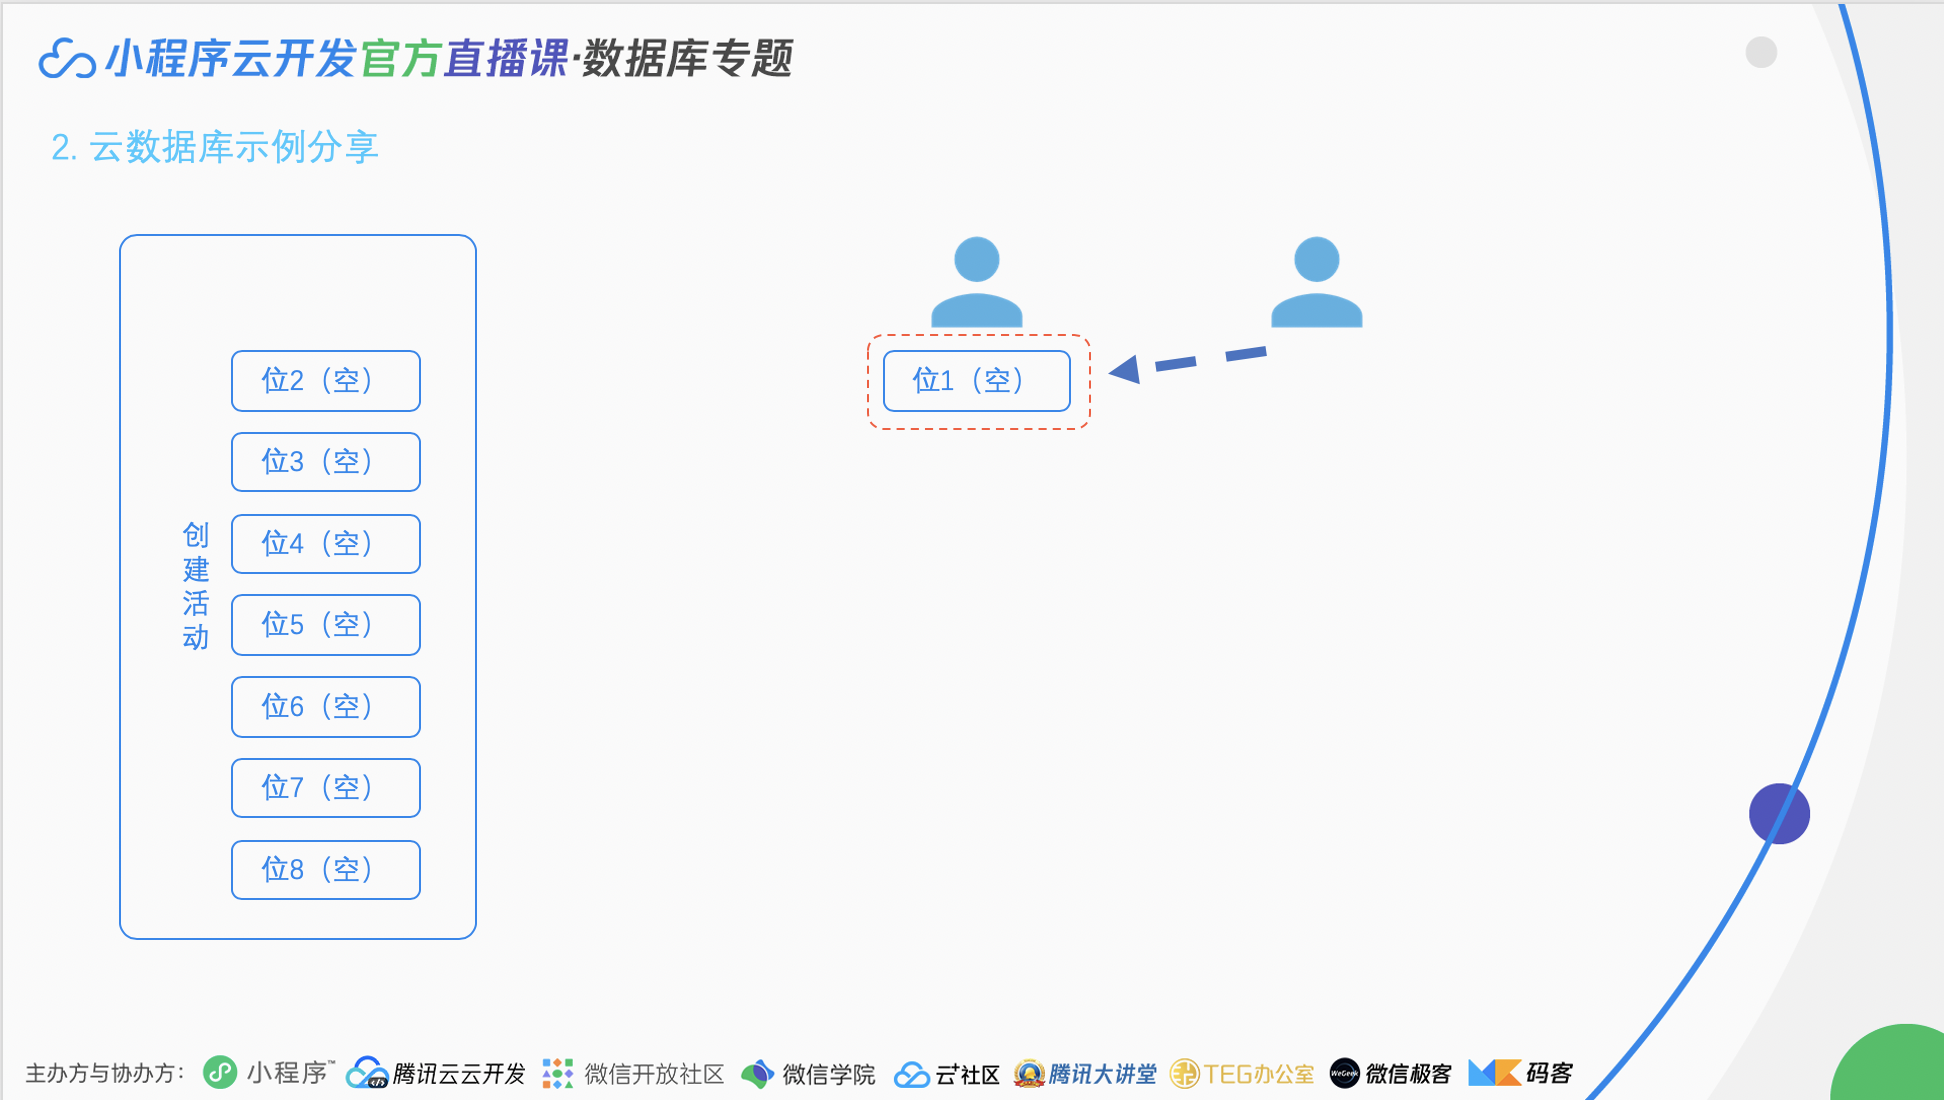Click the 微信极客 black circle icon

click(x=1344, y=1073)
